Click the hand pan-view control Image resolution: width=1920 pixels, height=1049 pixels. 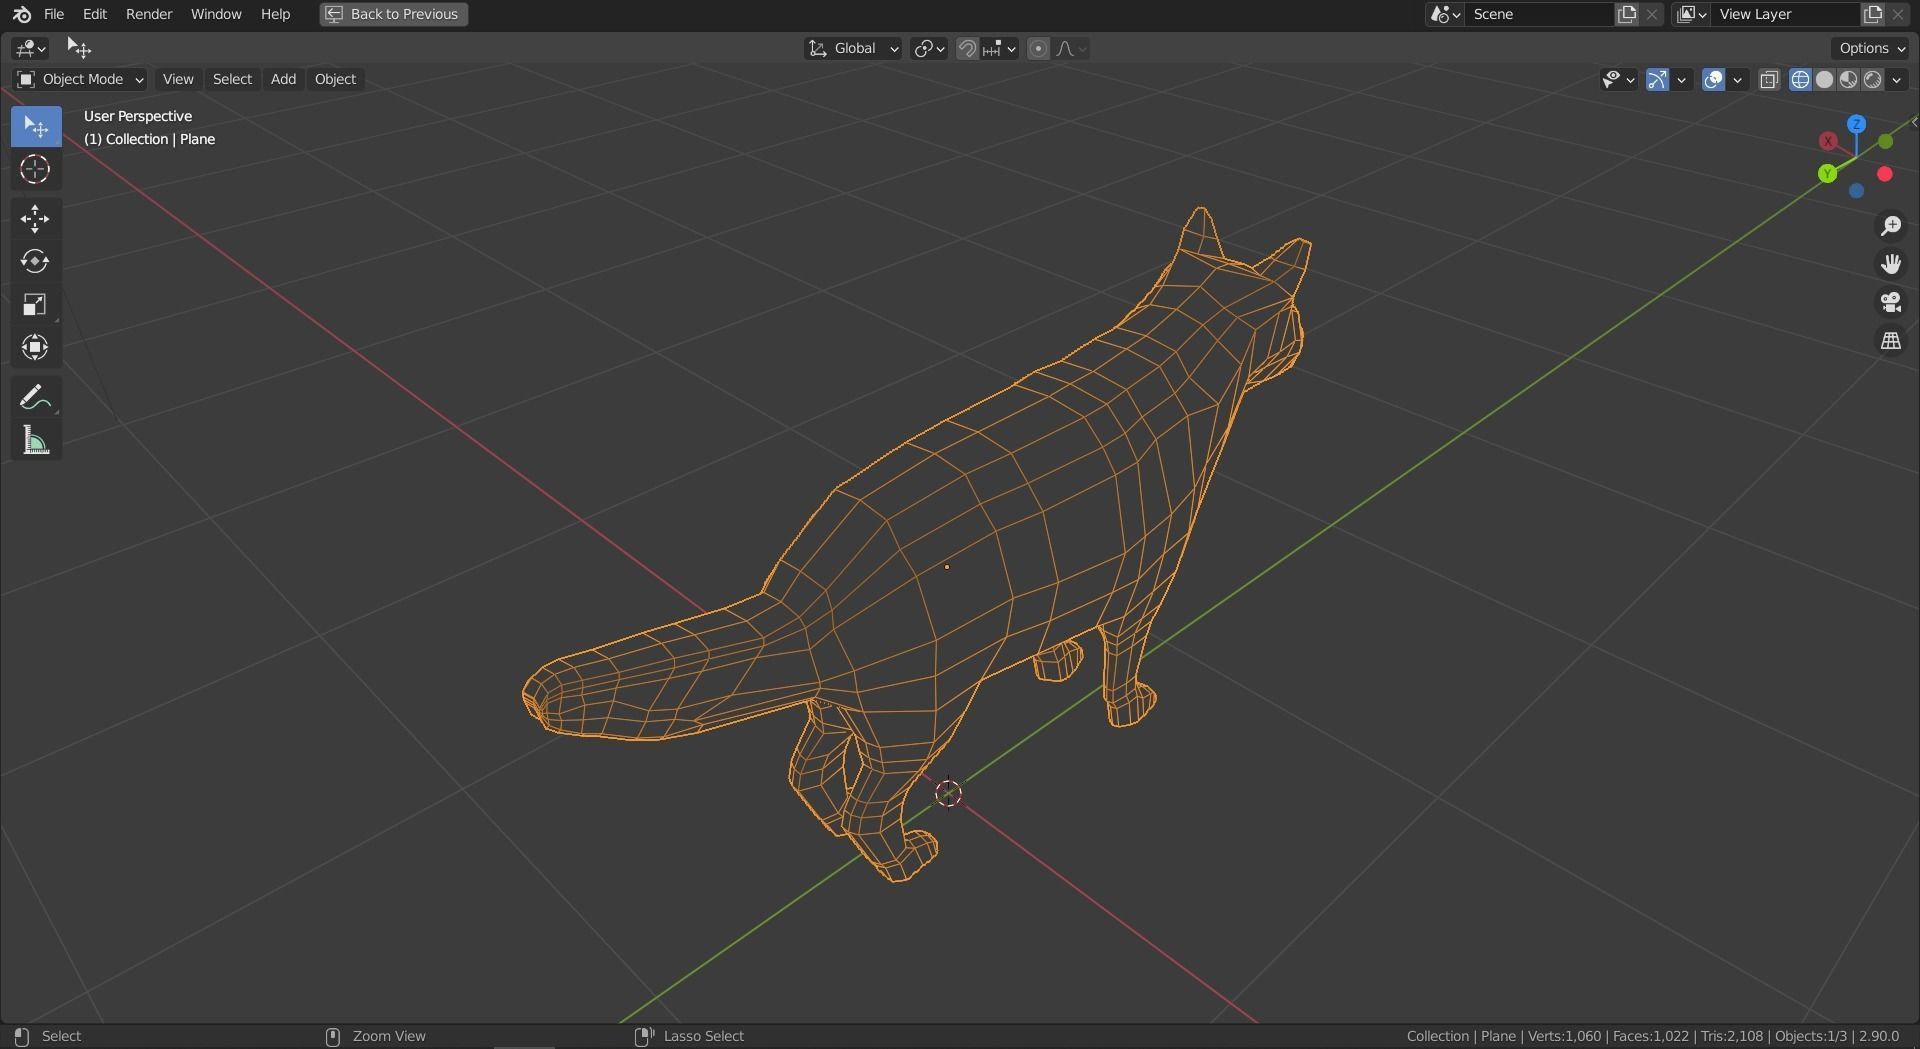1890,264
